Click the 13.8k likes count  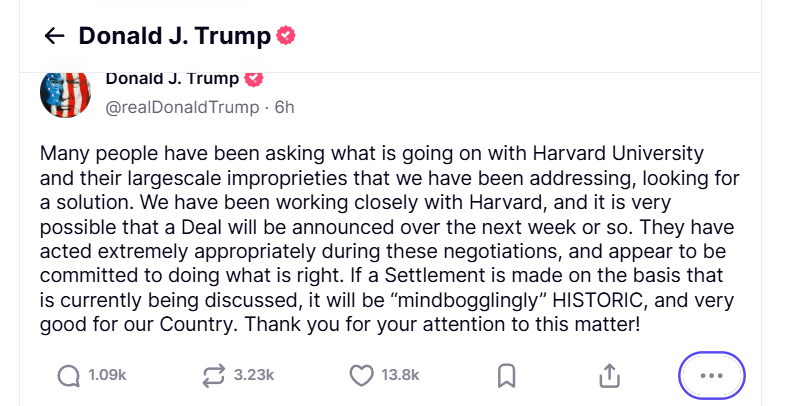(400, 376)
